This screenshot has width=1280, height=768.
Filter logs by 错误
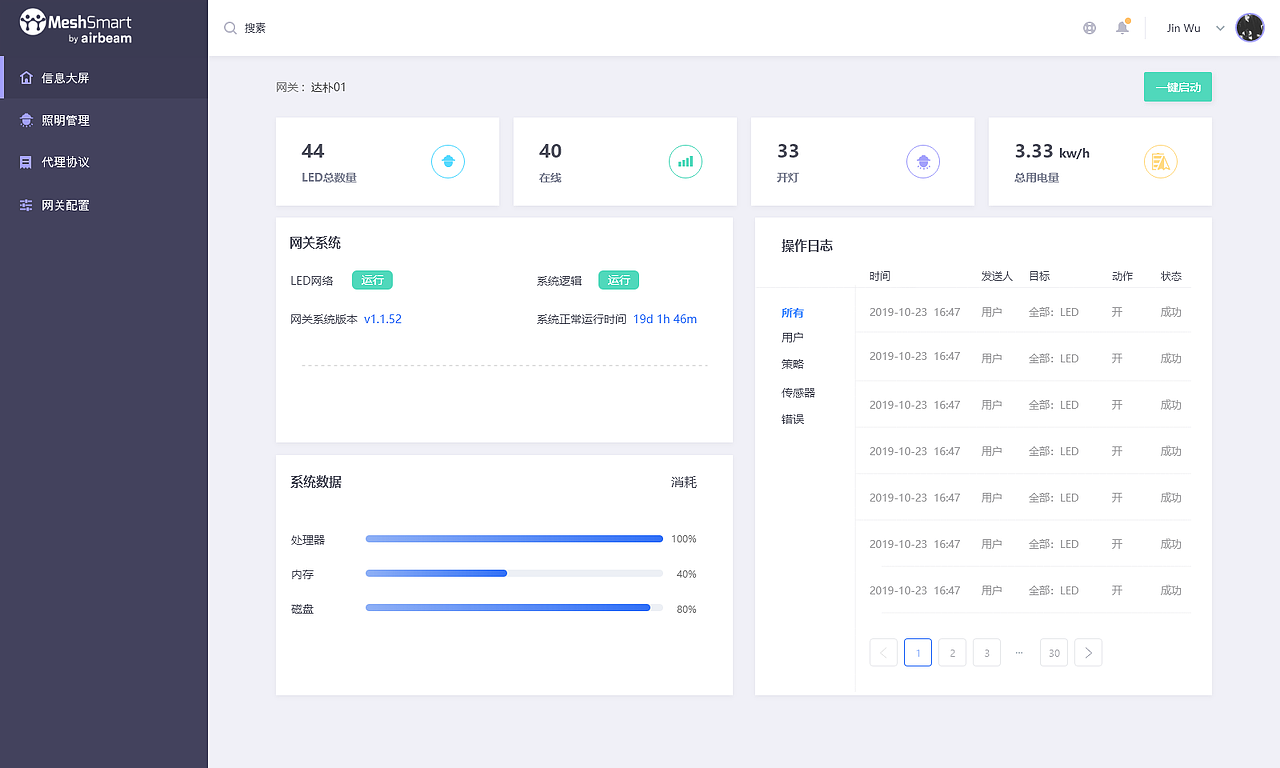point(792,419)
